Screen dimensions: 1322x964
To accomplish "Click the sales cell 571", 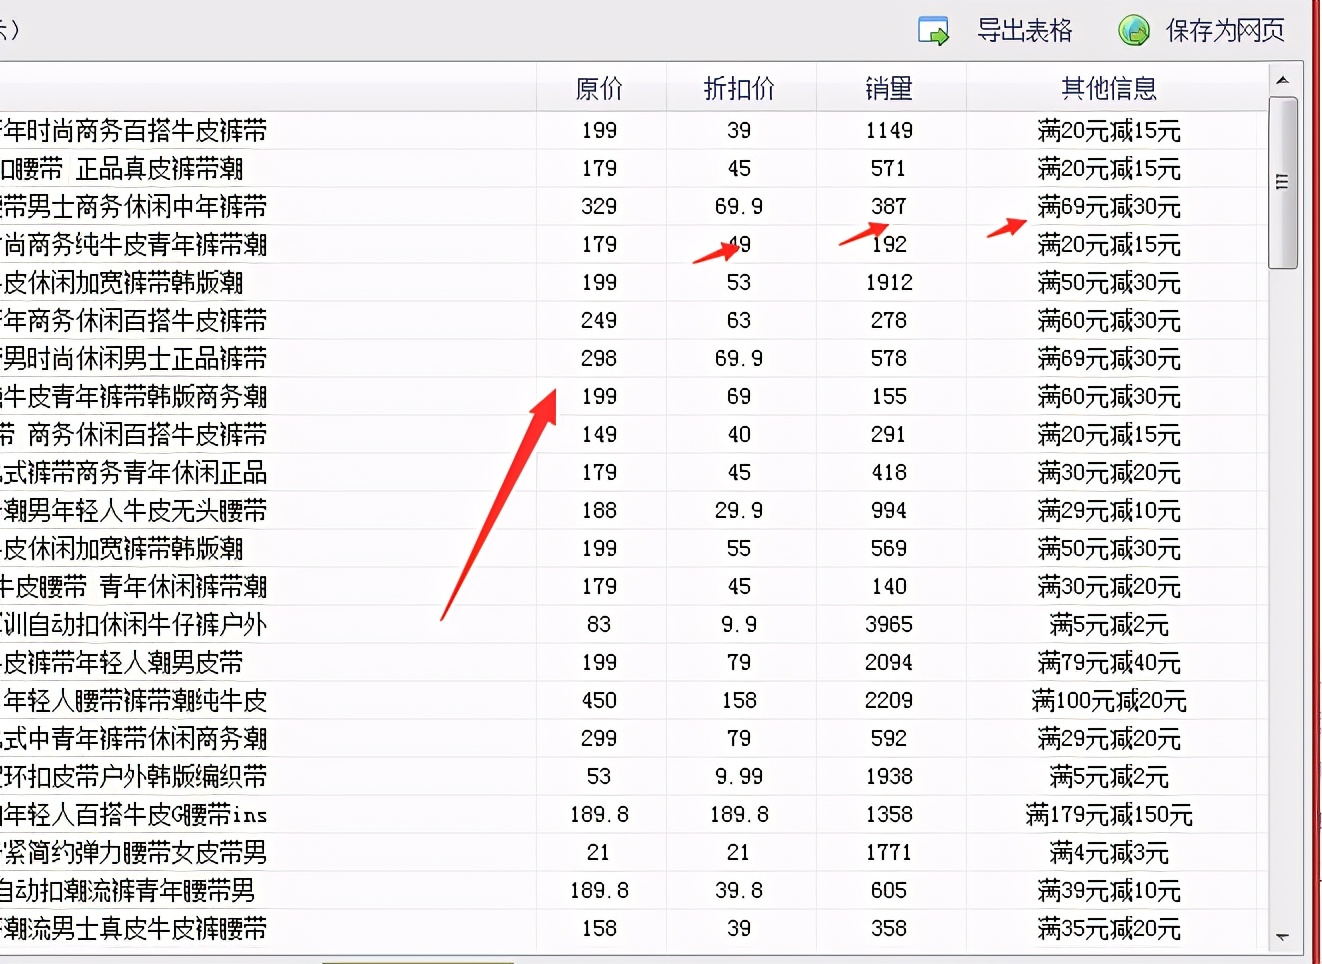I will (890, 169).
